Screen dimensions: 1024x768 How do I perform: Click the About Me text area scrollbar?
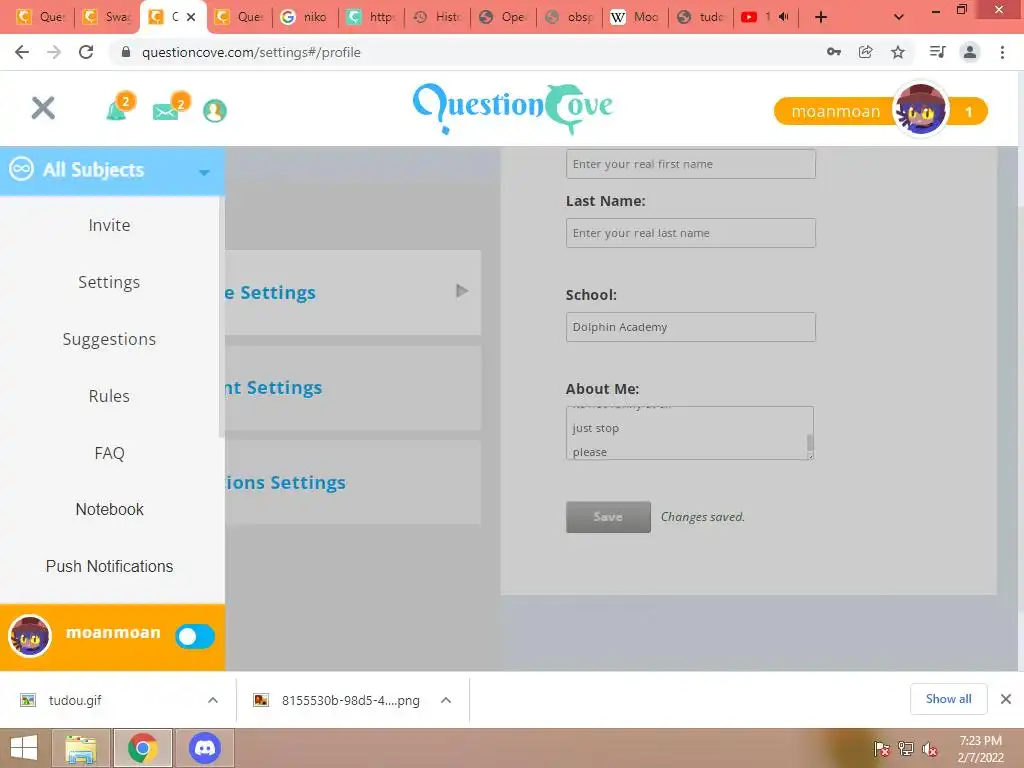[810, 443]
